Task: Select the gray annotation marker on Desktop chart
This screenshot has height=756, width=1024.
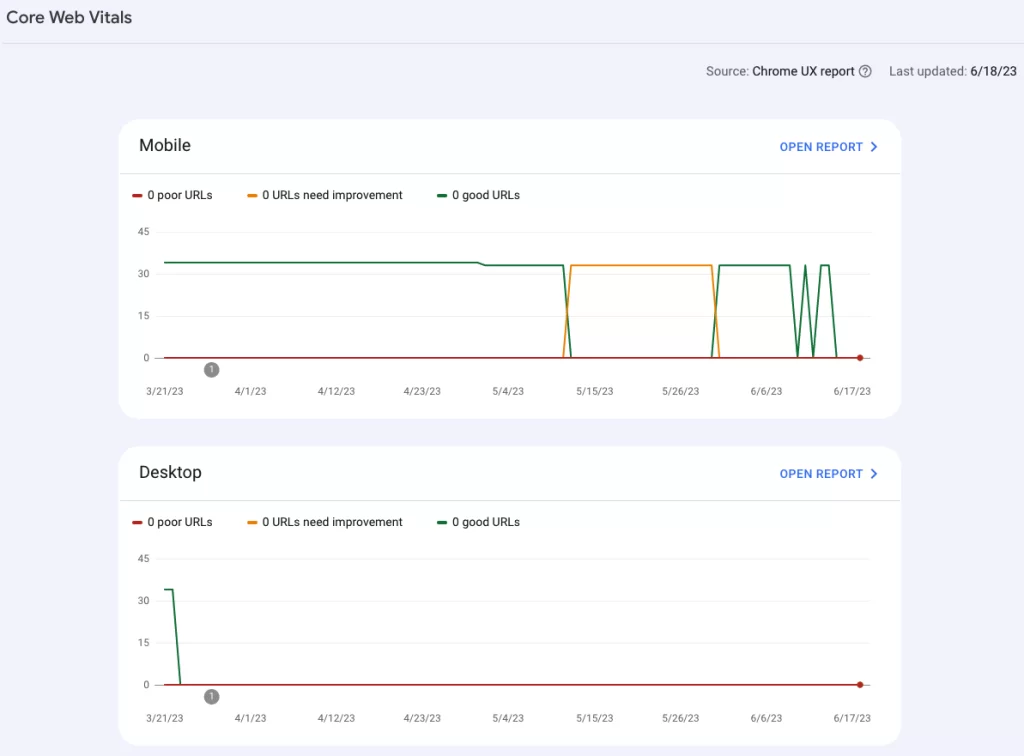Action: coord(212,697)
